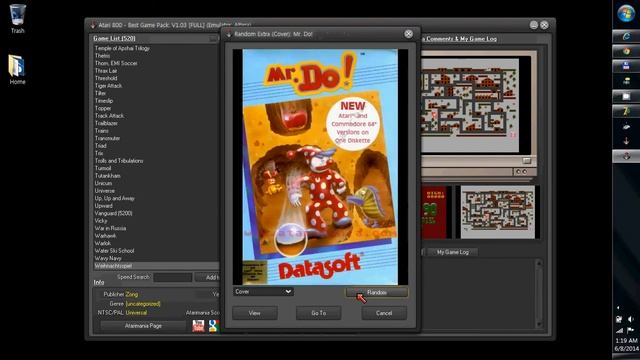Launch Internet Explorer from the taskbar

coord(626,37)
